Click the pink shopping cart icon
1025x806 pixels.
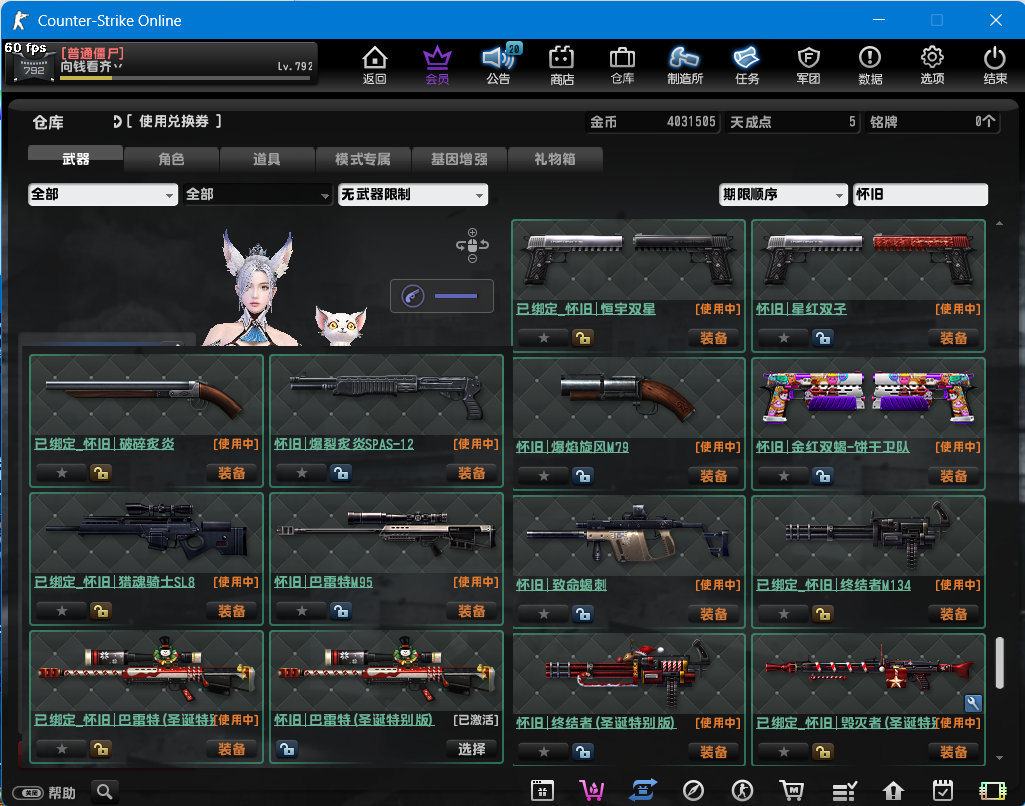point(592,791)
